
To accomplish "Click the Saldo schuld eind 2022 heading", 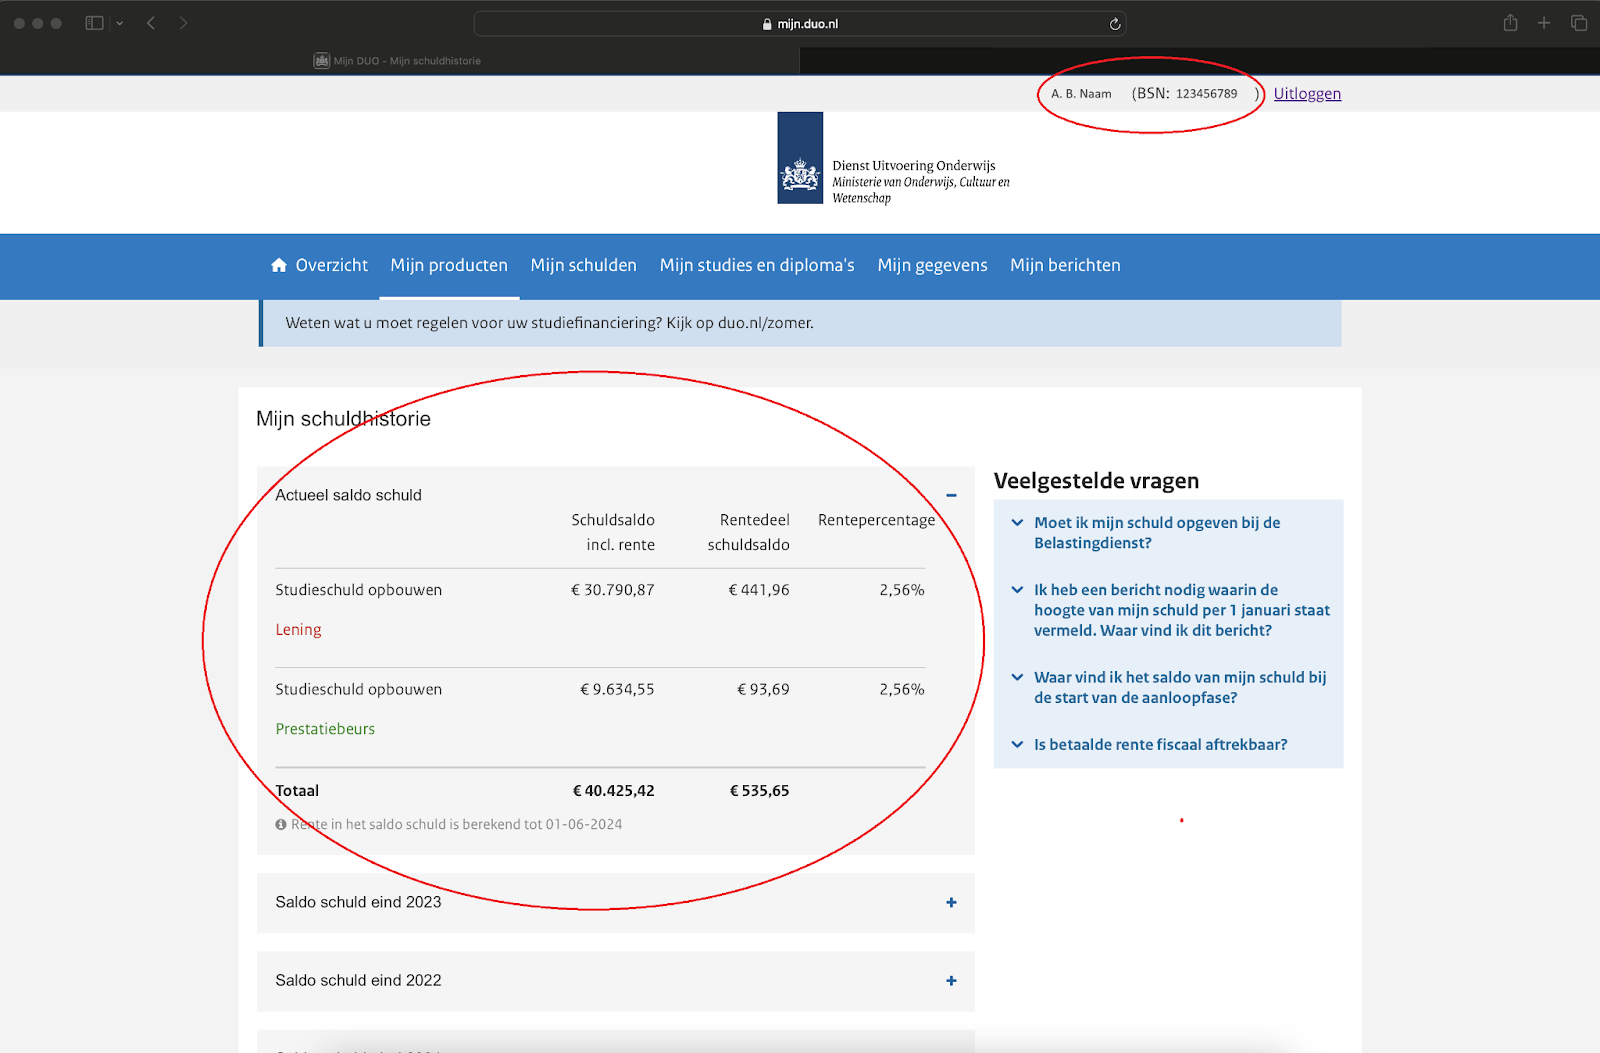I will tap(358, 980).
